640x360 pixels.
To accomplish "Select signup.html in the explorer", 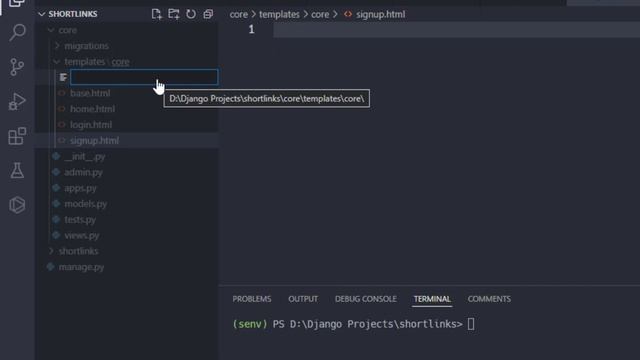I will [x=94, y=141].
